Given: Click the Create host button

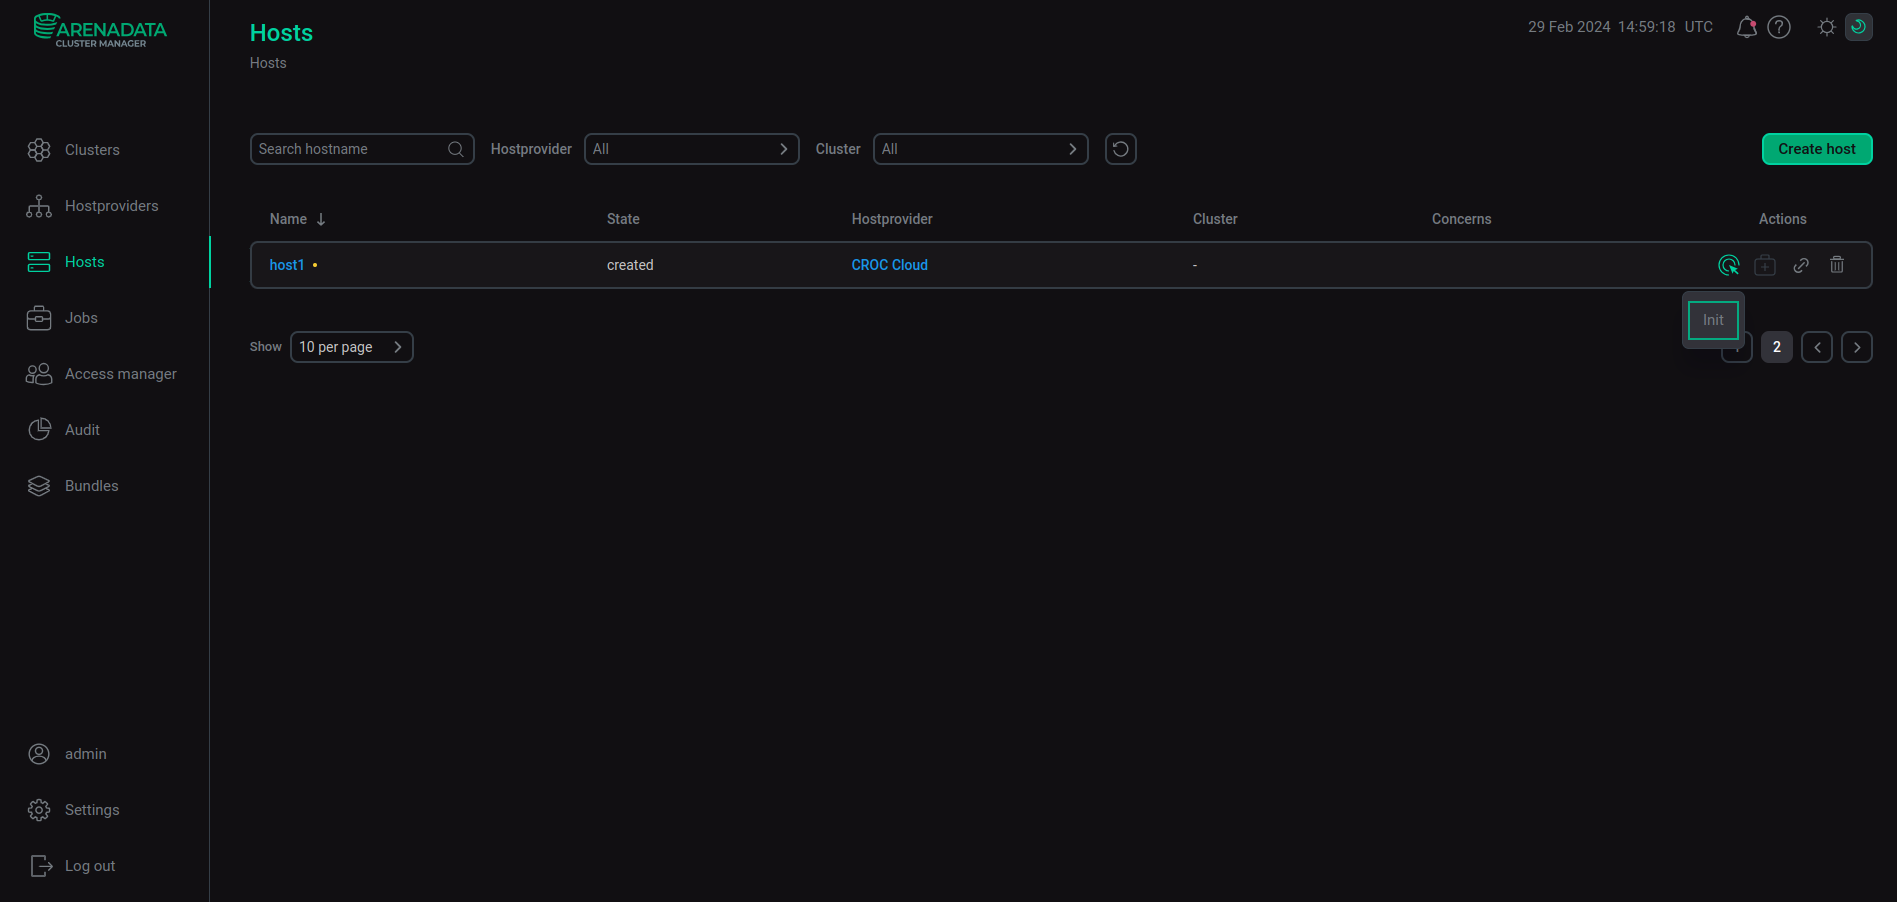Looking at the screenshot, I should [1817, 149].
